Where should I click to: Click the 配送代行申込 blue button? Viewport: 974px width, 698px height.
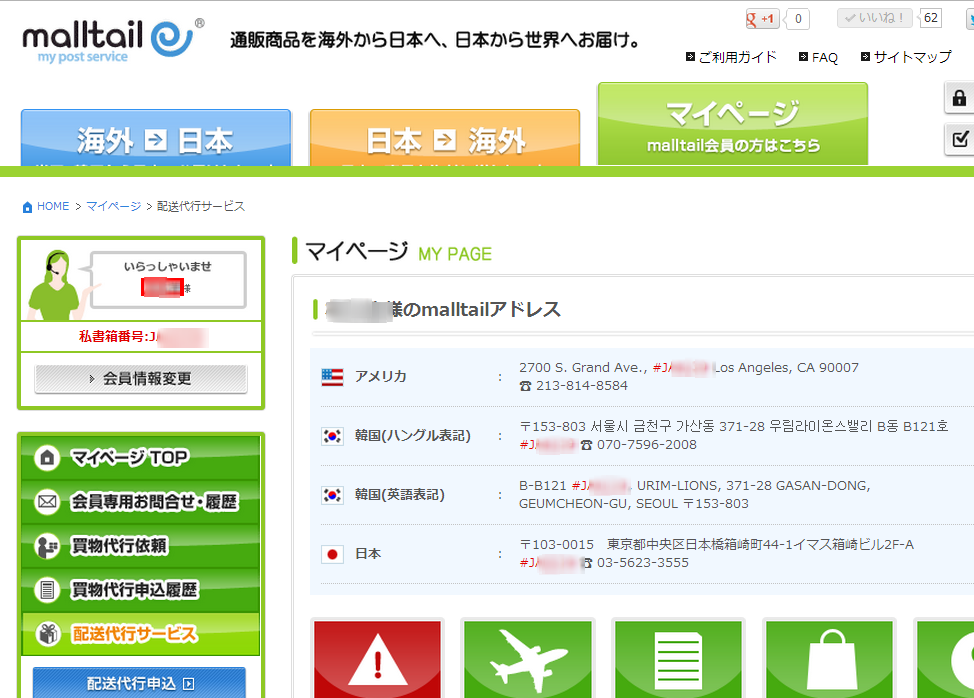click(x=139, y=683)
